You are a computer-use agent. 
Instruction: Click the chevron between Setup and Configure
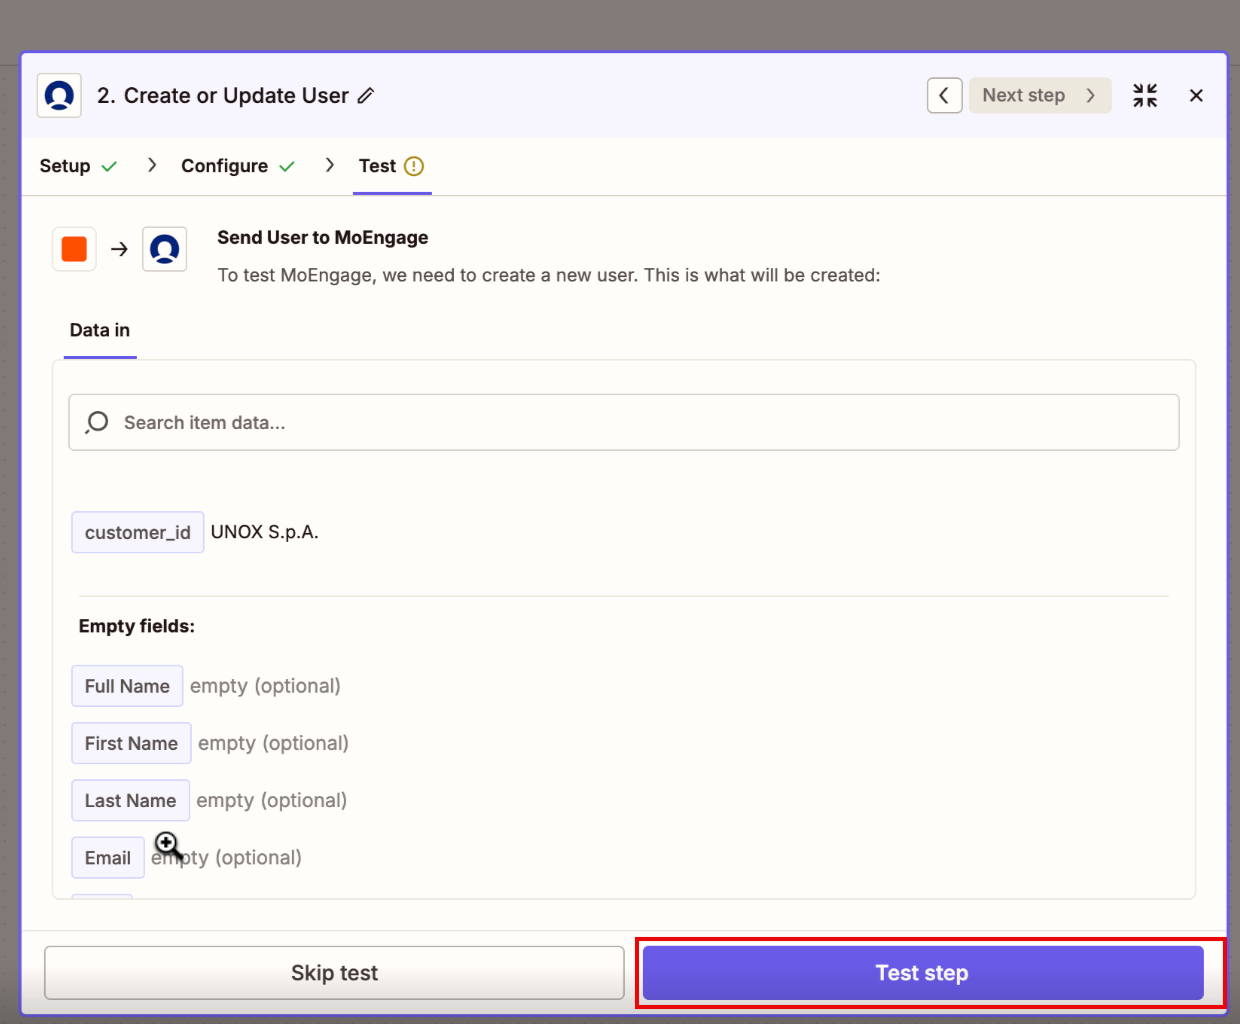point(152,165)
